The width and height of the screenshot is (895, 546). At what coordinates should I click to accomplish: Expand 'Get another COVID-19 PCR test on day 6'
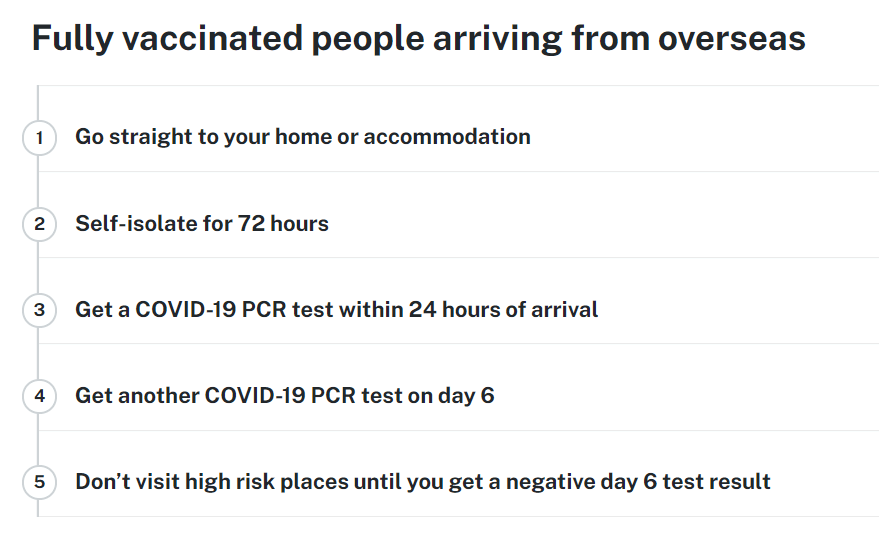click(x=458, y=395)
